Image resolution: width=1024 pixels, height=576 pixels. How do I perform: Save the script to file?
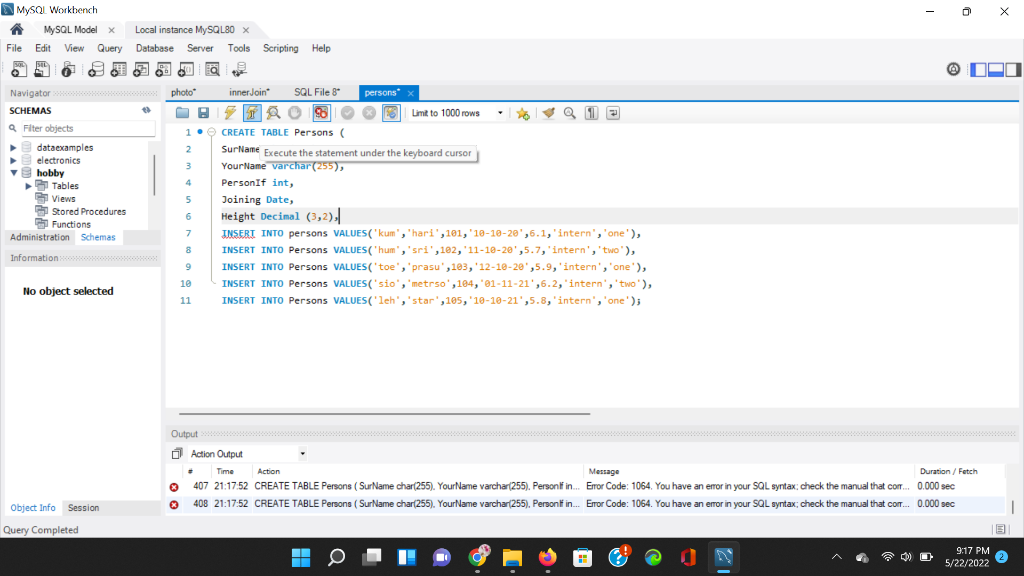point(204,113)
